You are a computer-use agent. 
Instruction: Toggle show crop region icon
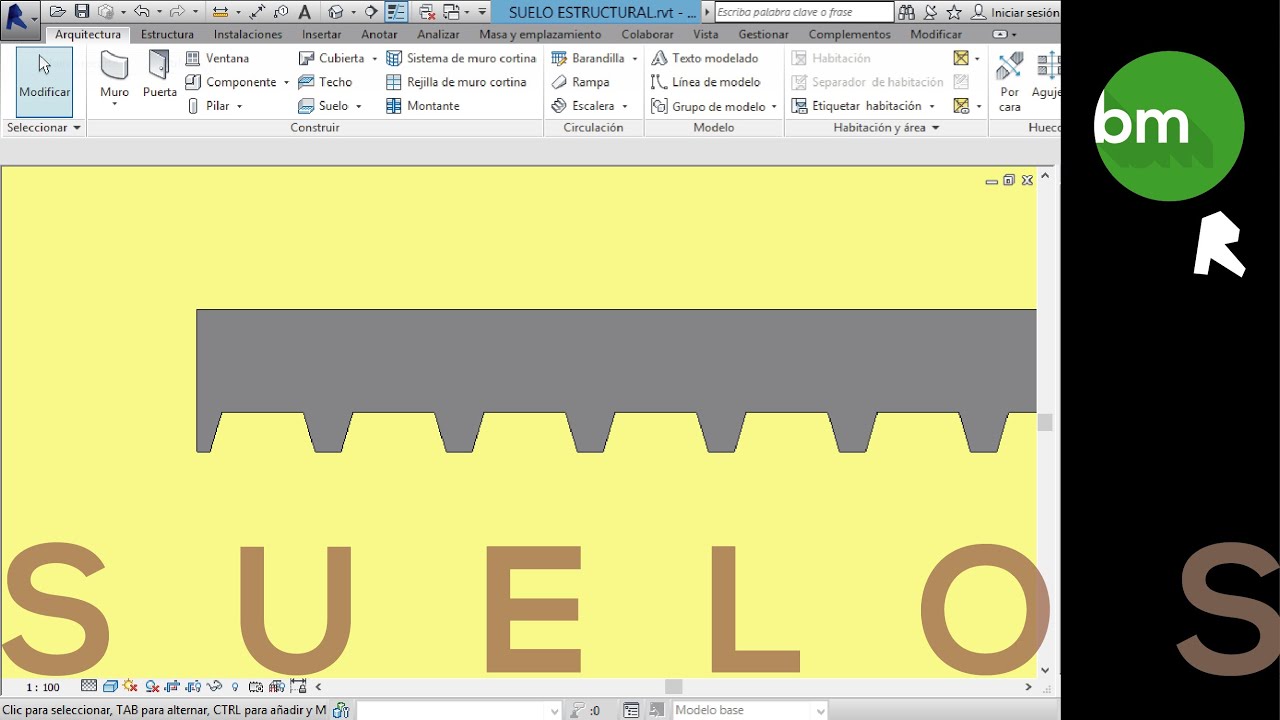(x=193, y=686)
